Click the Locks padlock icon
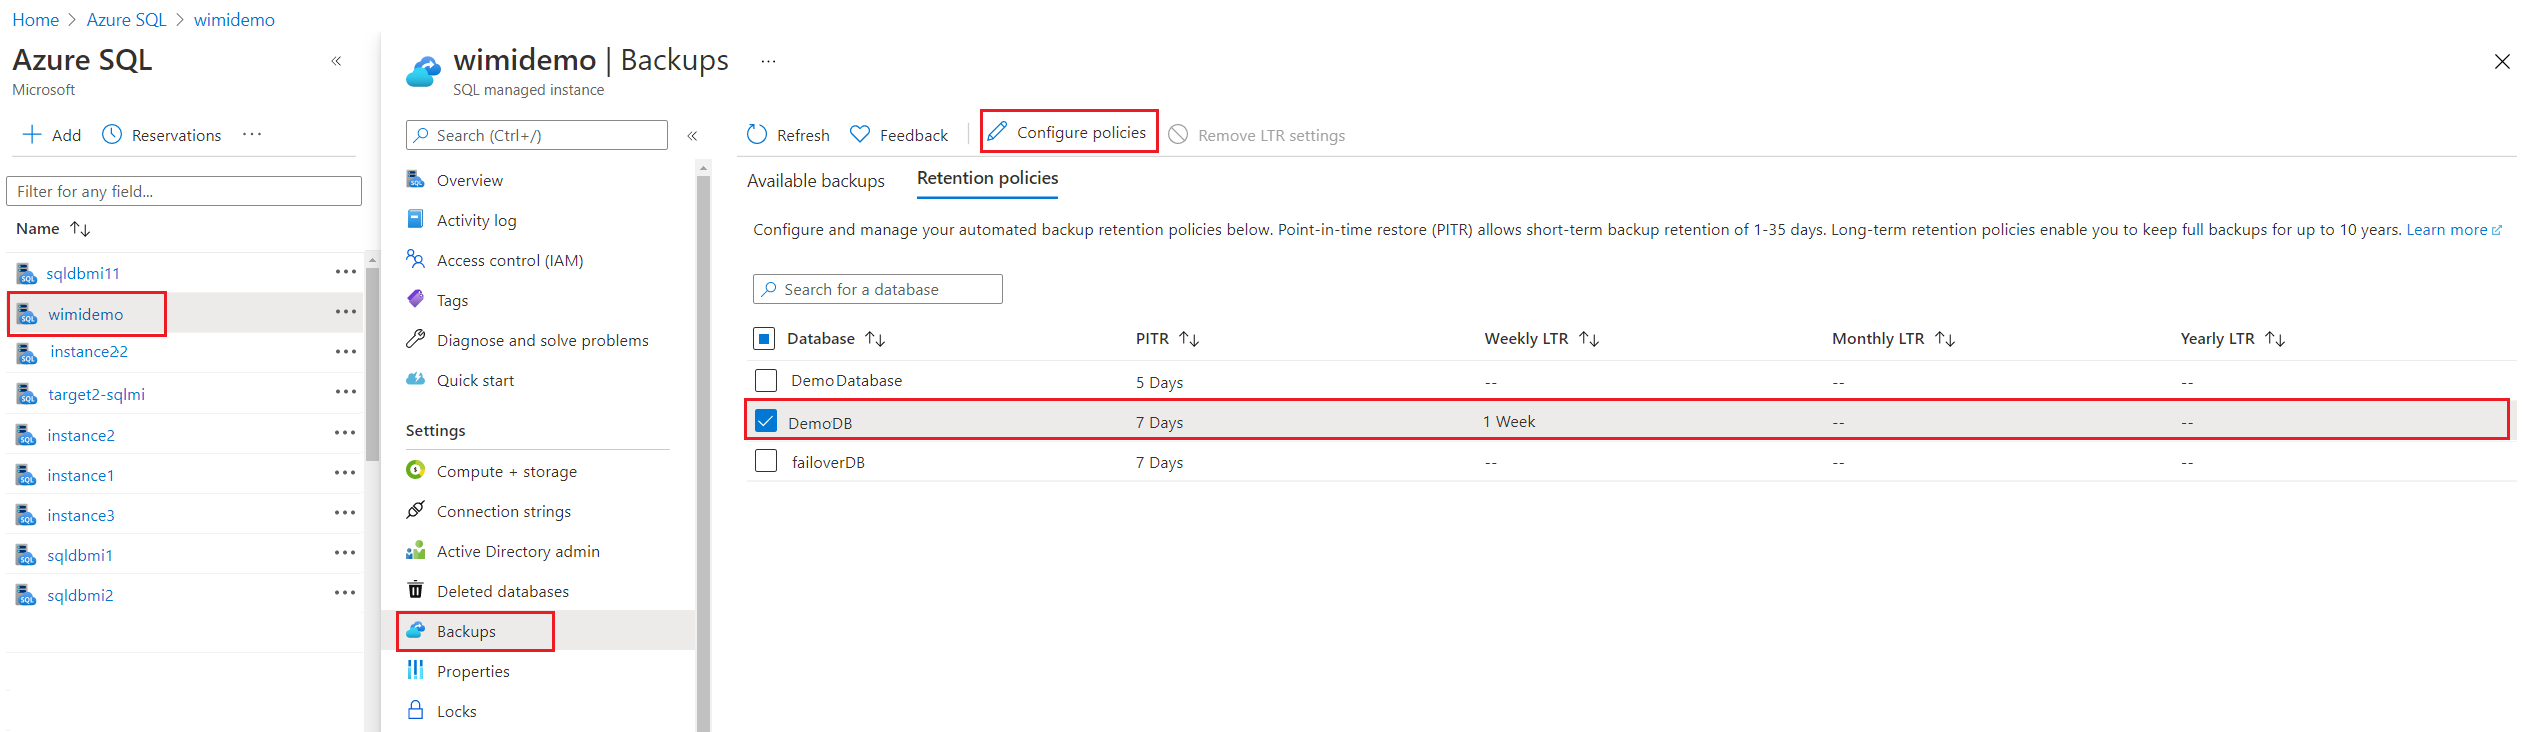This screenshot has width=2524, height=732. 416,710
